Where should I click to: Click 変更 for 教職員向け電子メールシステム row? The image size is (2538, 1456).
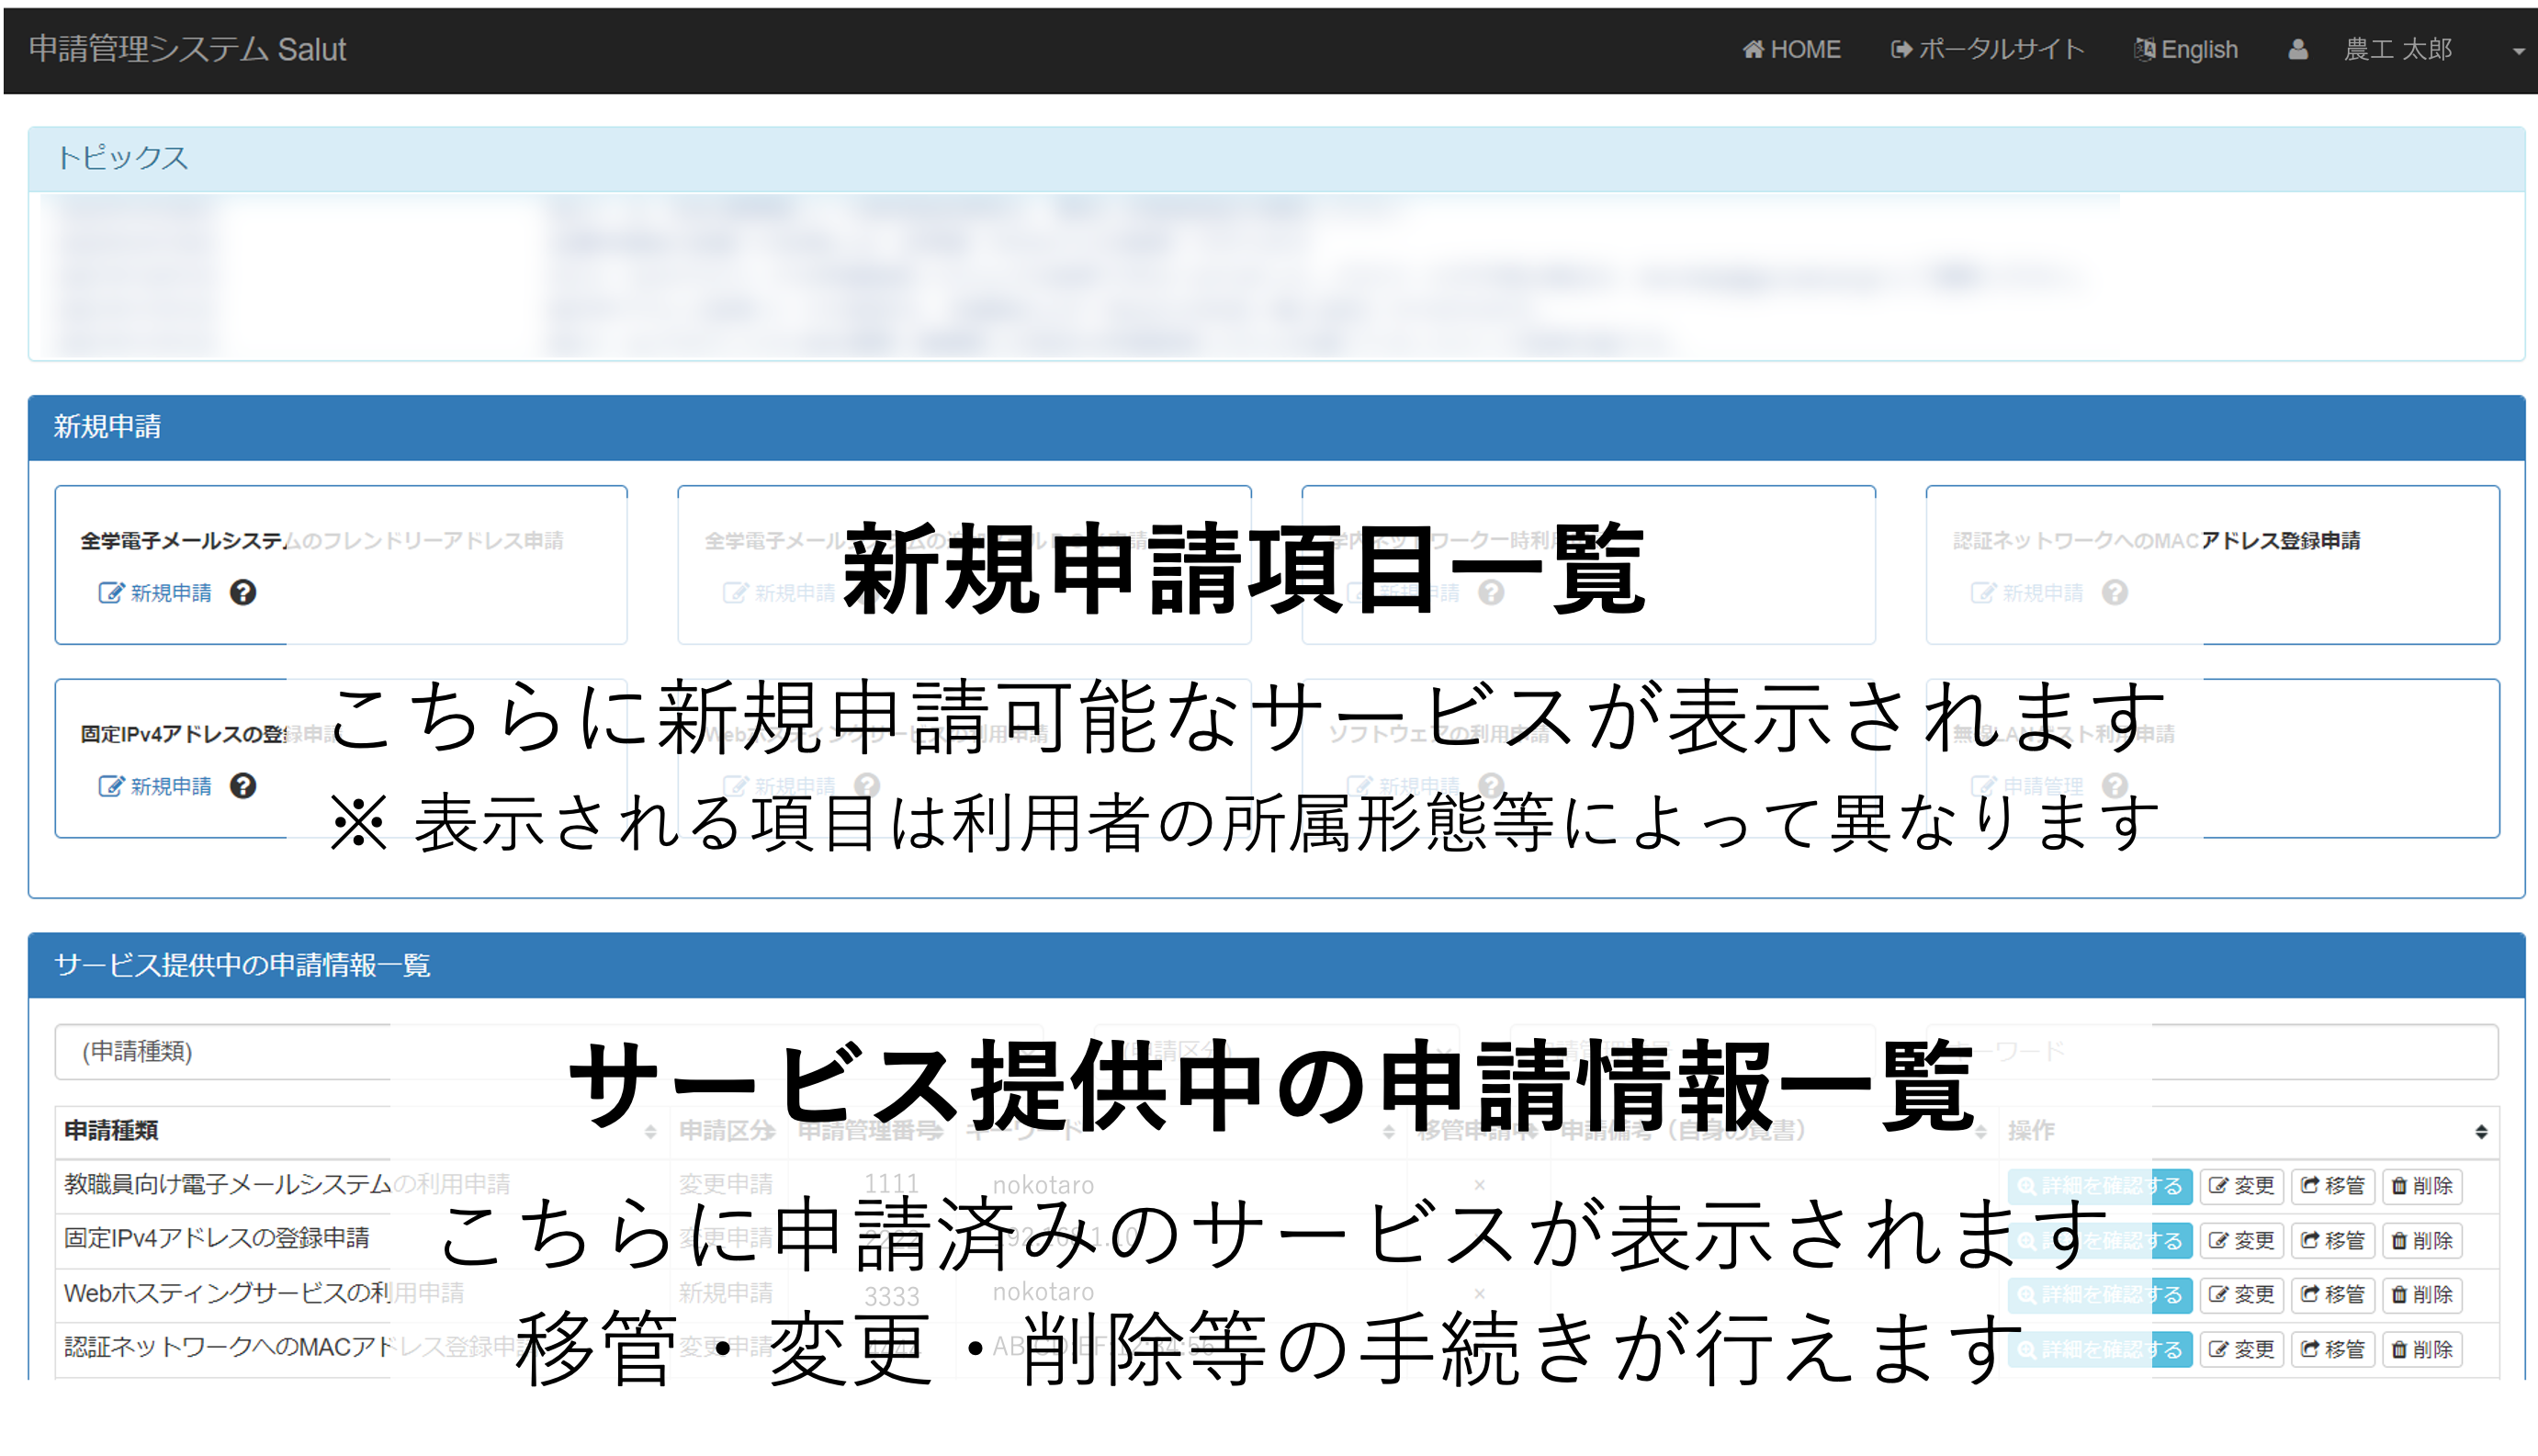click(2241, 1186)
